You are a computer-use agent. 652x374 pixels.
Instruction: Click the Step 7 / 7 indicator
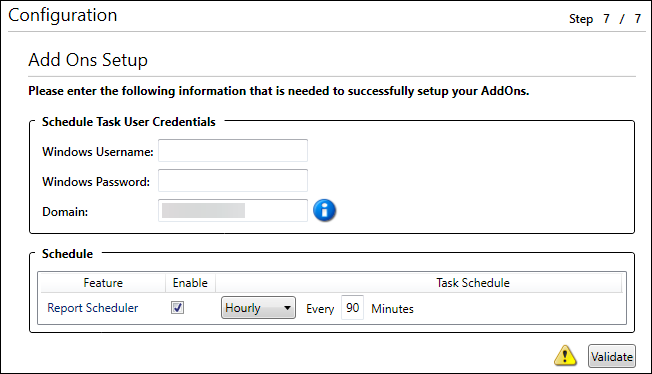[x=605, y=19]
